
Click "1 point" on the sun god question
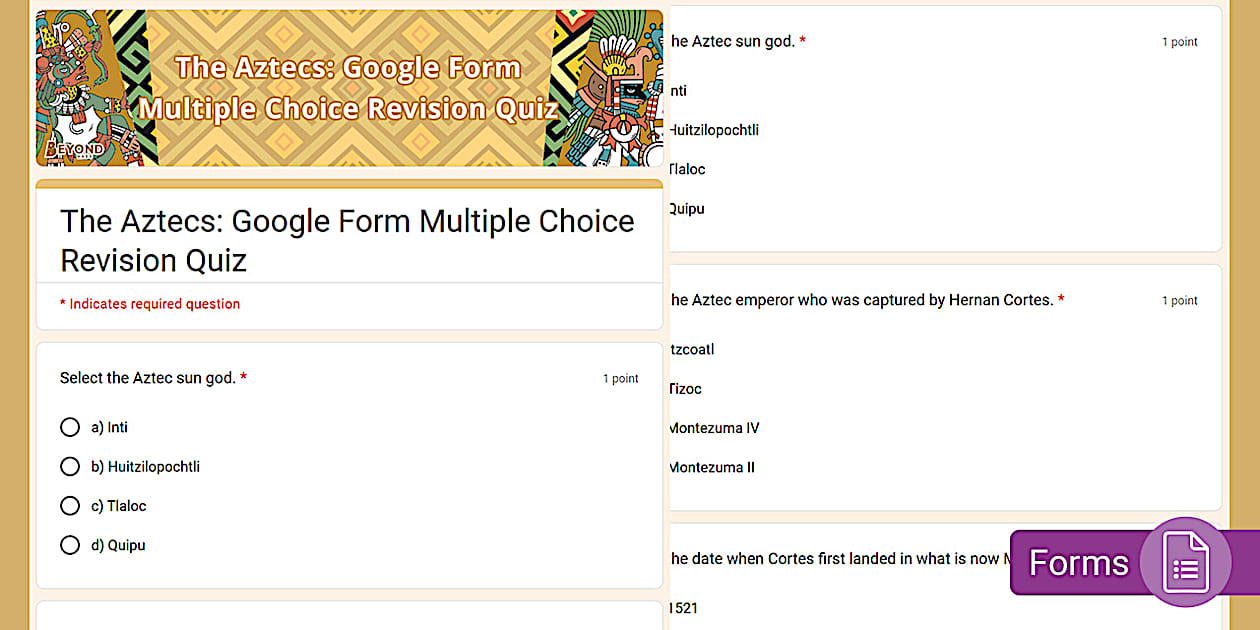(x=621, y=378)
